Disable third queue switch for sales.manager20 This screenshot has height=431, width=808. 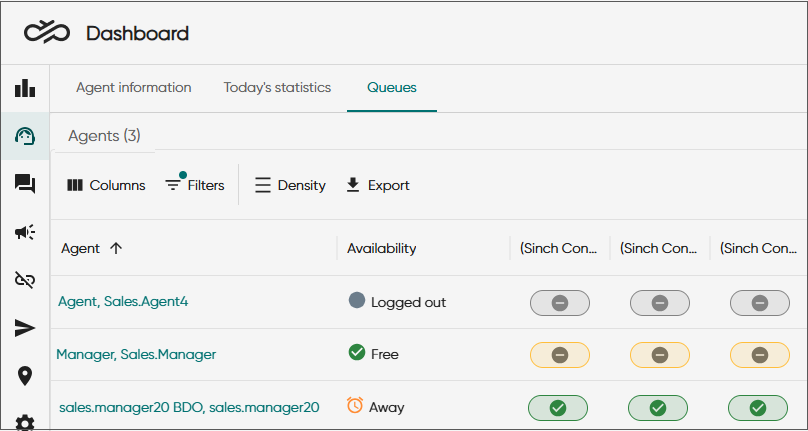(x=758, y=408)
